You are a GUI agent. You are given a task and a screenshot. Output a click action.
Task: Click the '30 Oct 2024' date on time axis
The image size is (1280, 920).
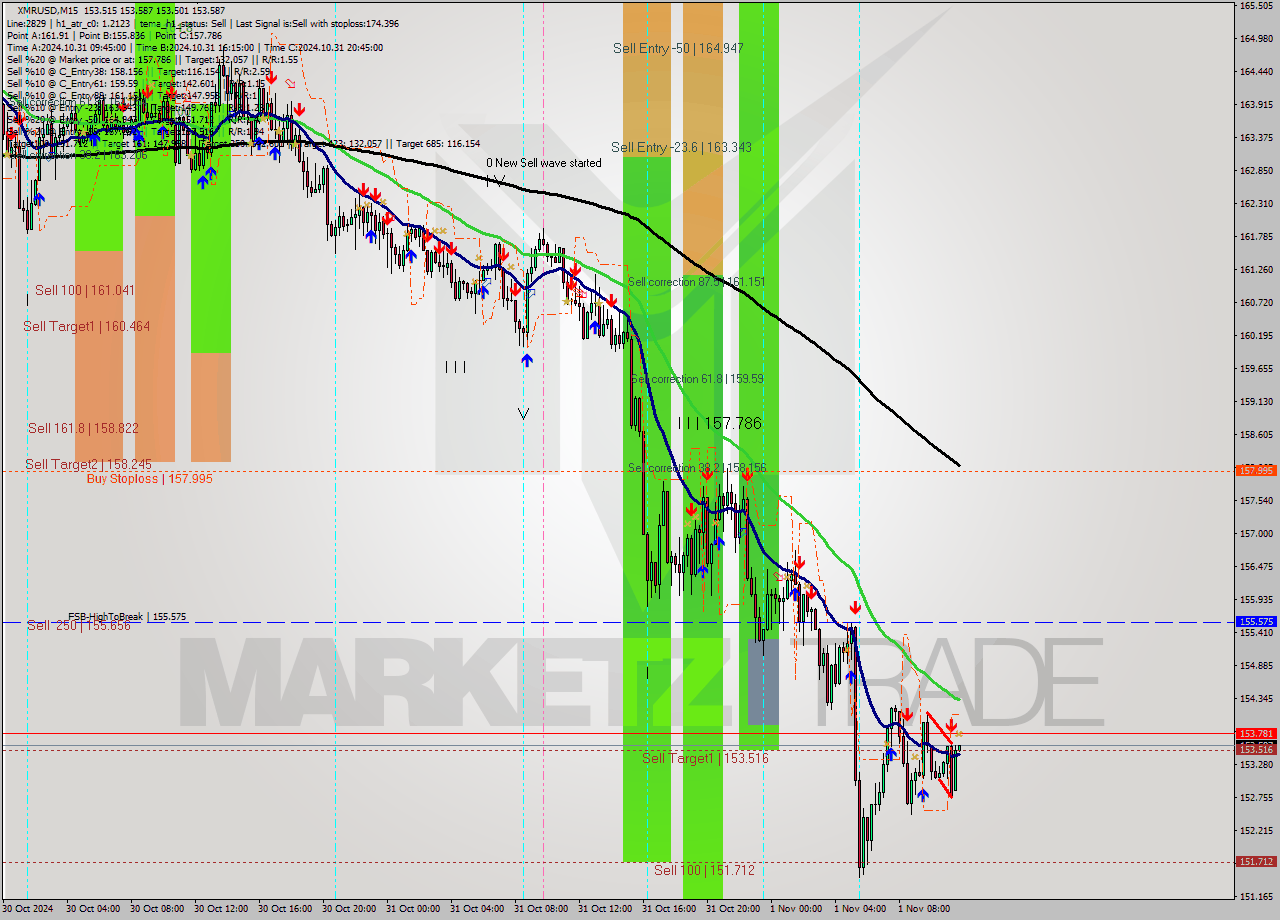27,909
